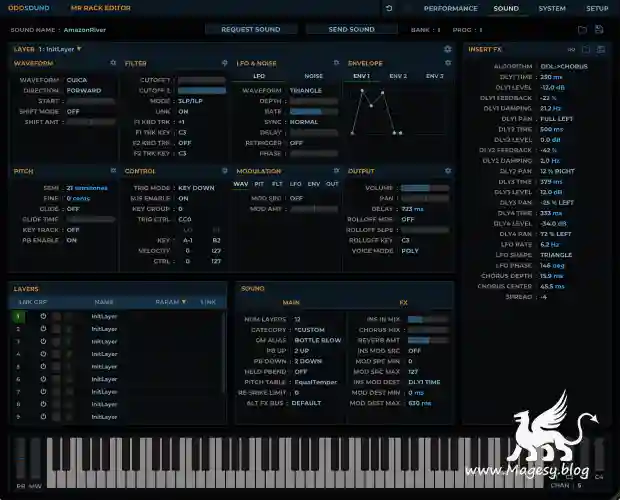The width and height of the screenshot is (620, 500).
Task: Click the pitch bend PB wheel strip
Action: pos(21,458)
